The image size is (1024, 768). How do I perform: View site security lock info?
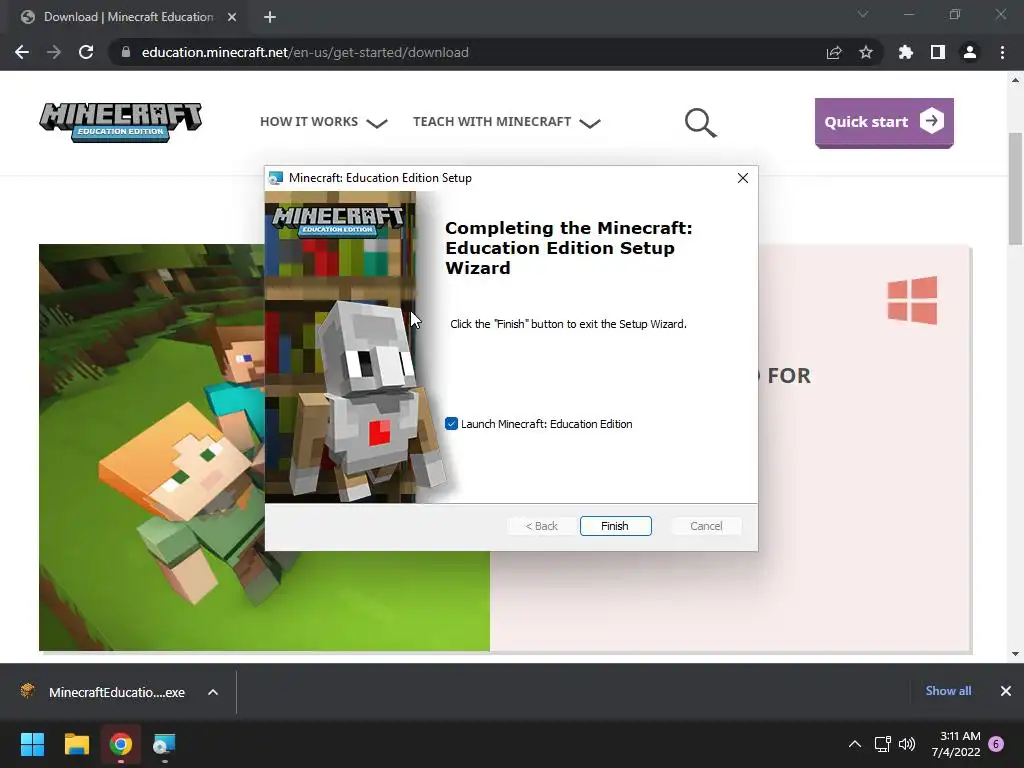pyautogui.click(x=126, y=52)
